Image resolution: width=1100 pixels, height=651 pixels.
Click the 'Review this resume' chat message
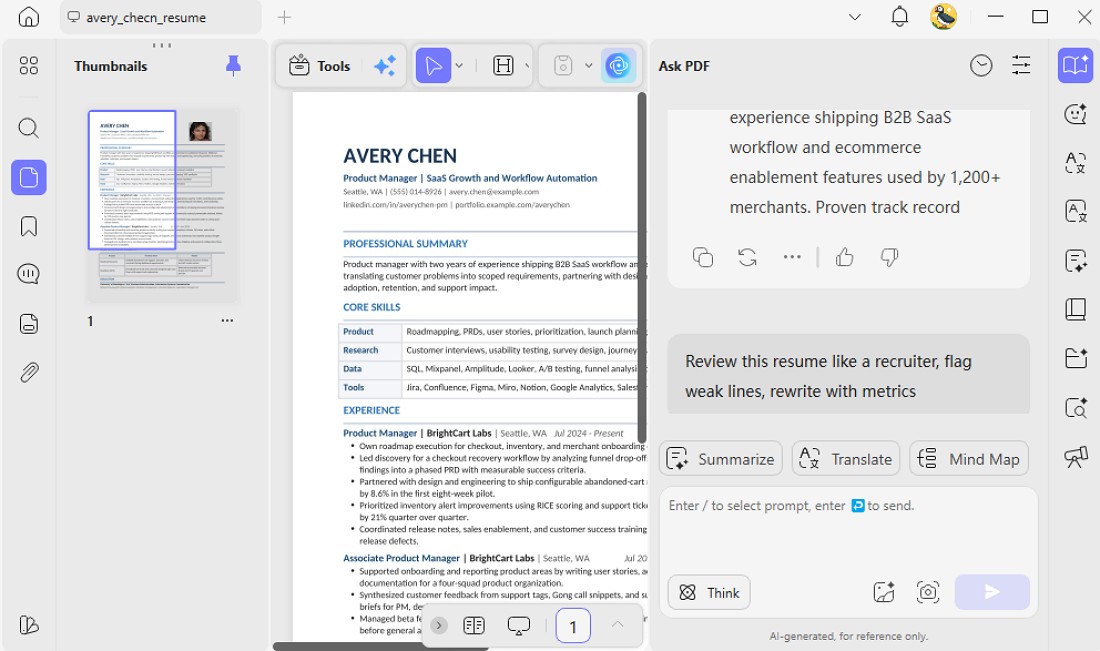[848, 375]
